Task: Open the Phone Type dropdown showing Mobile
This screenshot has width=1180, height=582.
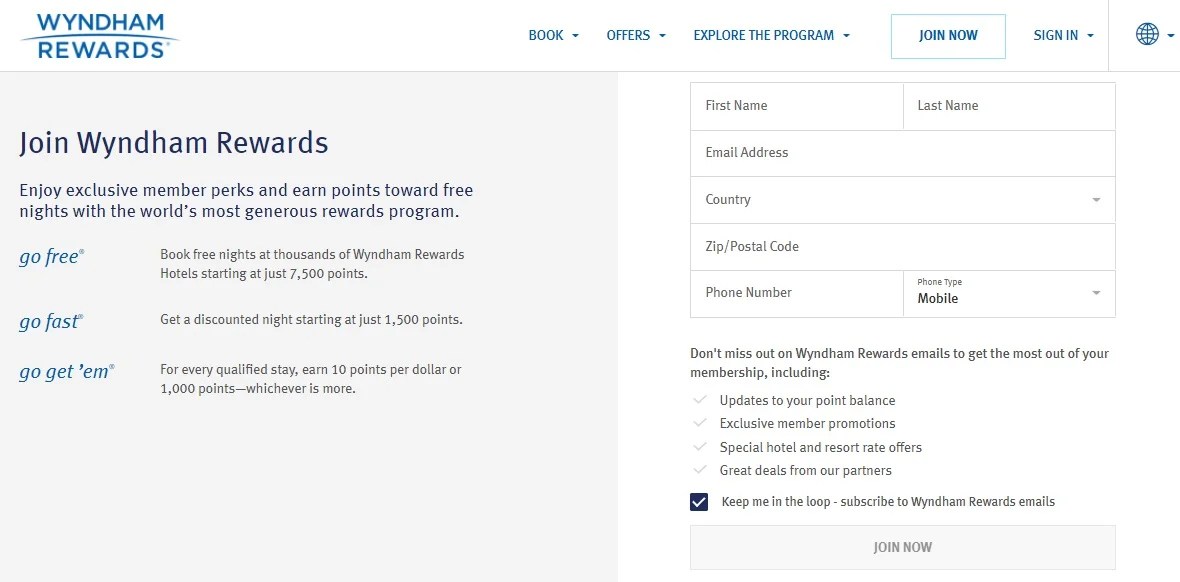Action: click(1097, 294)
